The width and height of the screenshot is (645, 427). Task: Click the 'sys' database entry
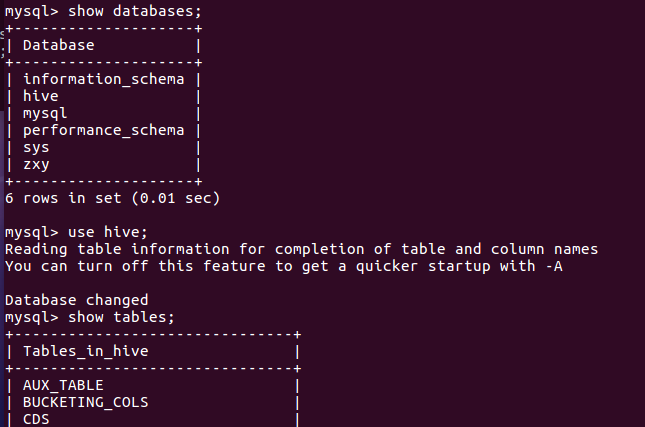tap(36, 147)
